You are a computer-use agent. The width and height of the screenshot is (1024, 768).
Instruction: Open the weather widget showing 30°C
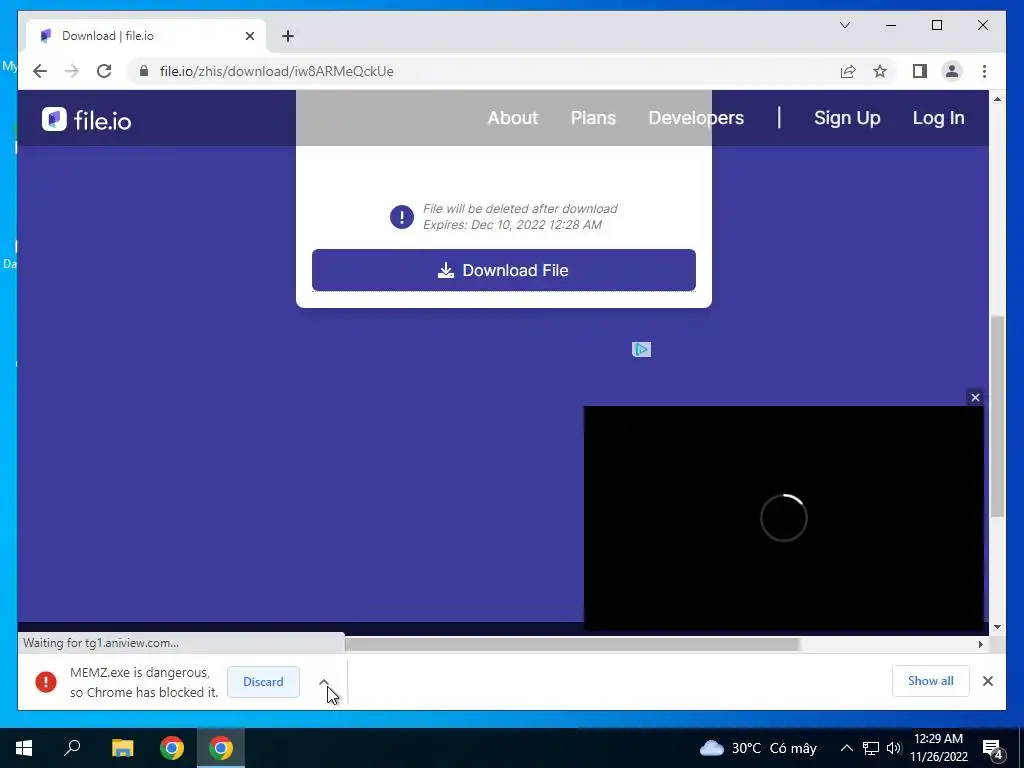click(758, 748)
